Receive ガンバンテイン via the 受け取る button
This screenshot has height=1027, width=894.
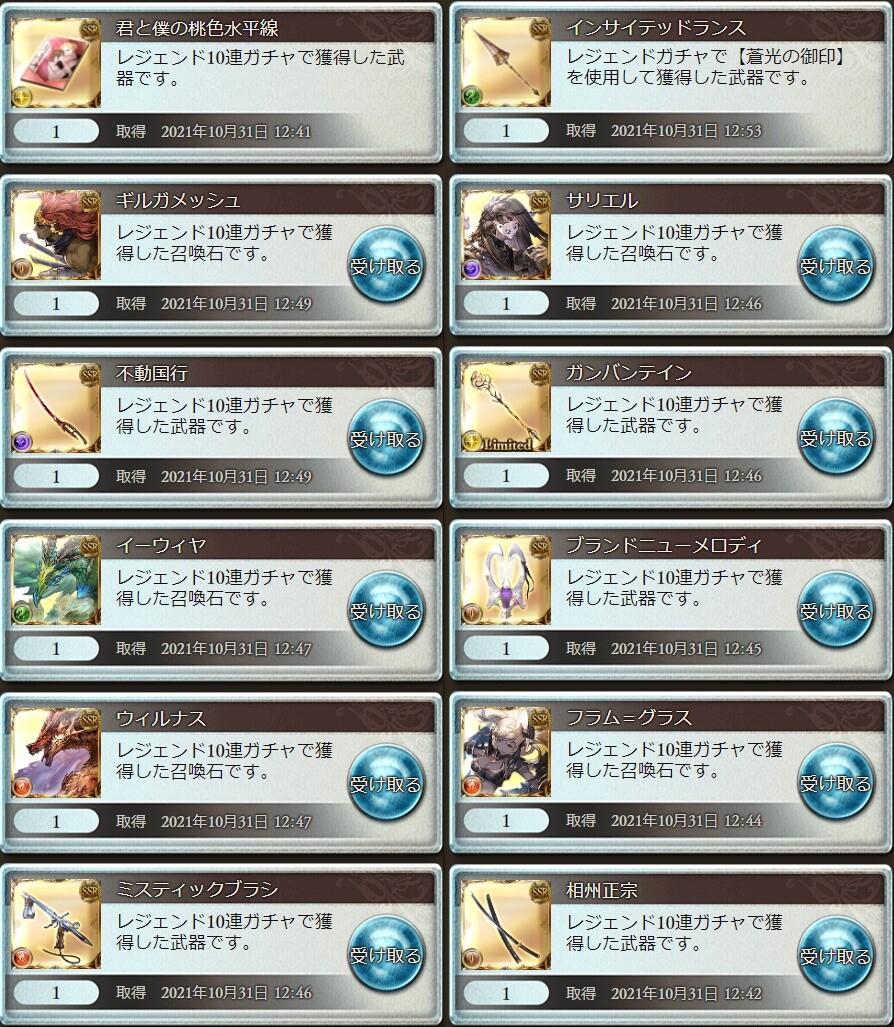(x=836, y=438)
